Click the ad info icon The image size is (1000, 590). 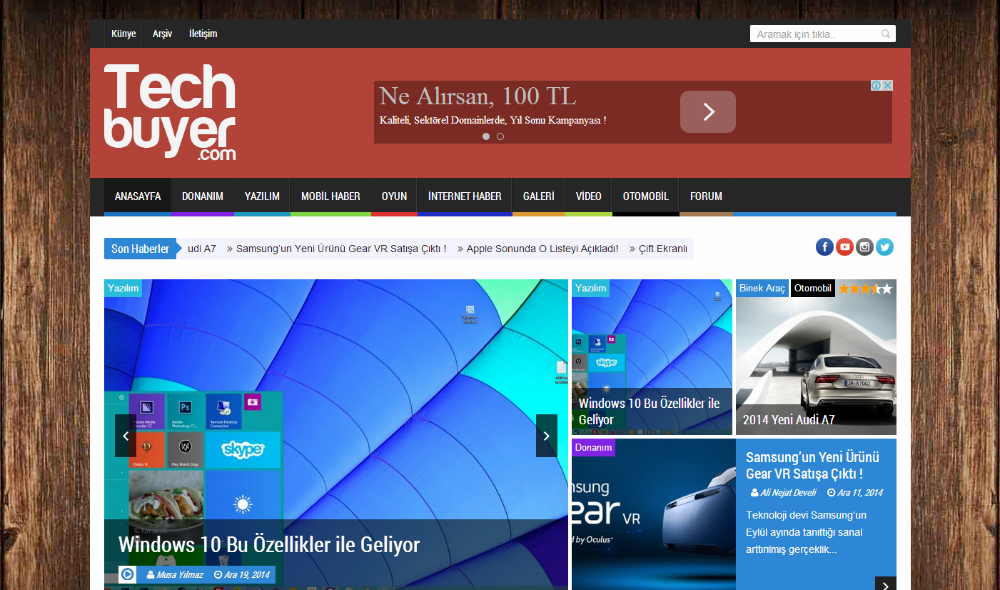click(x=876, y=86)
